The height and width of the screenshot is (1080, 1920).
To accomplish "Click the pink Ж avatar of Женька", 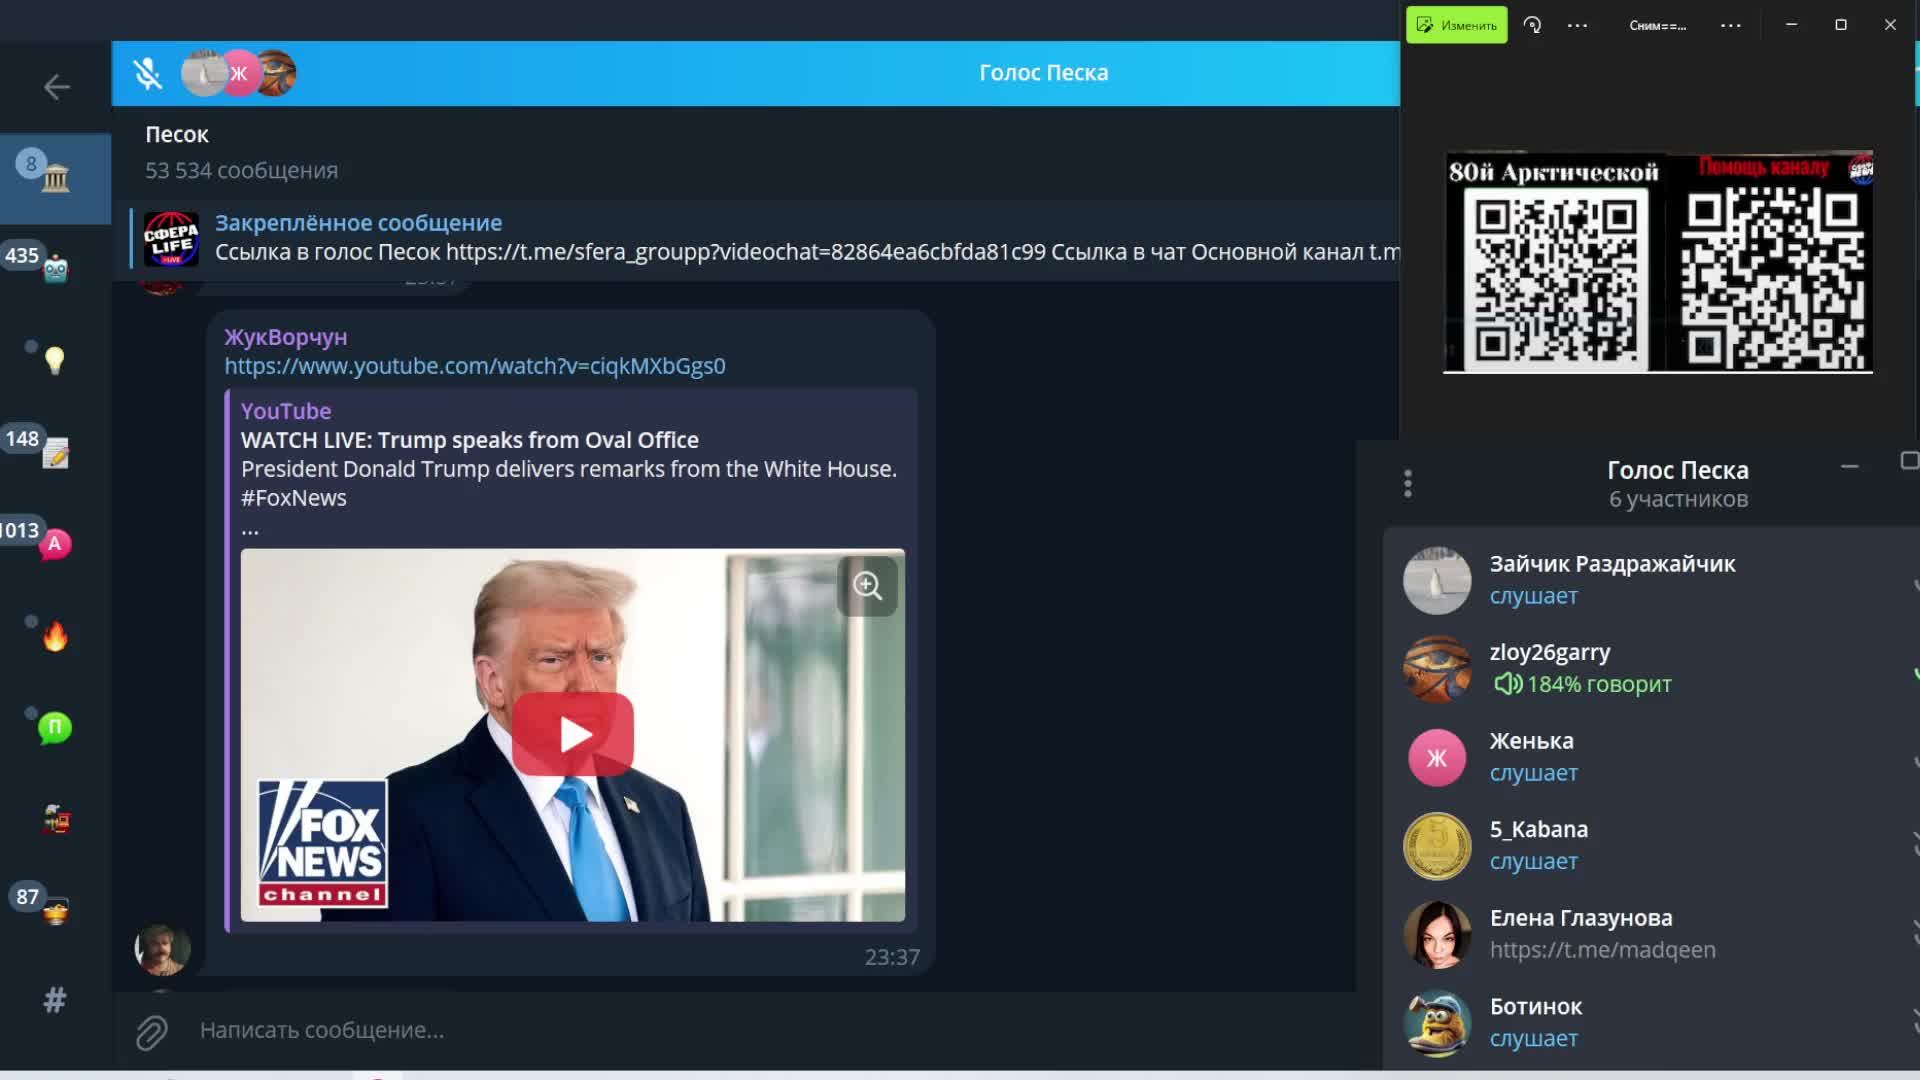I will pos(1437,757).
